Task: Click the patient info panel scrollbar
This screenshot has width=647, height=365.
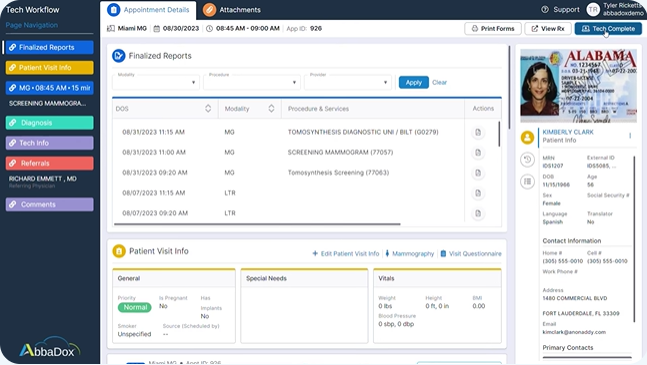Action: point(634,239)
